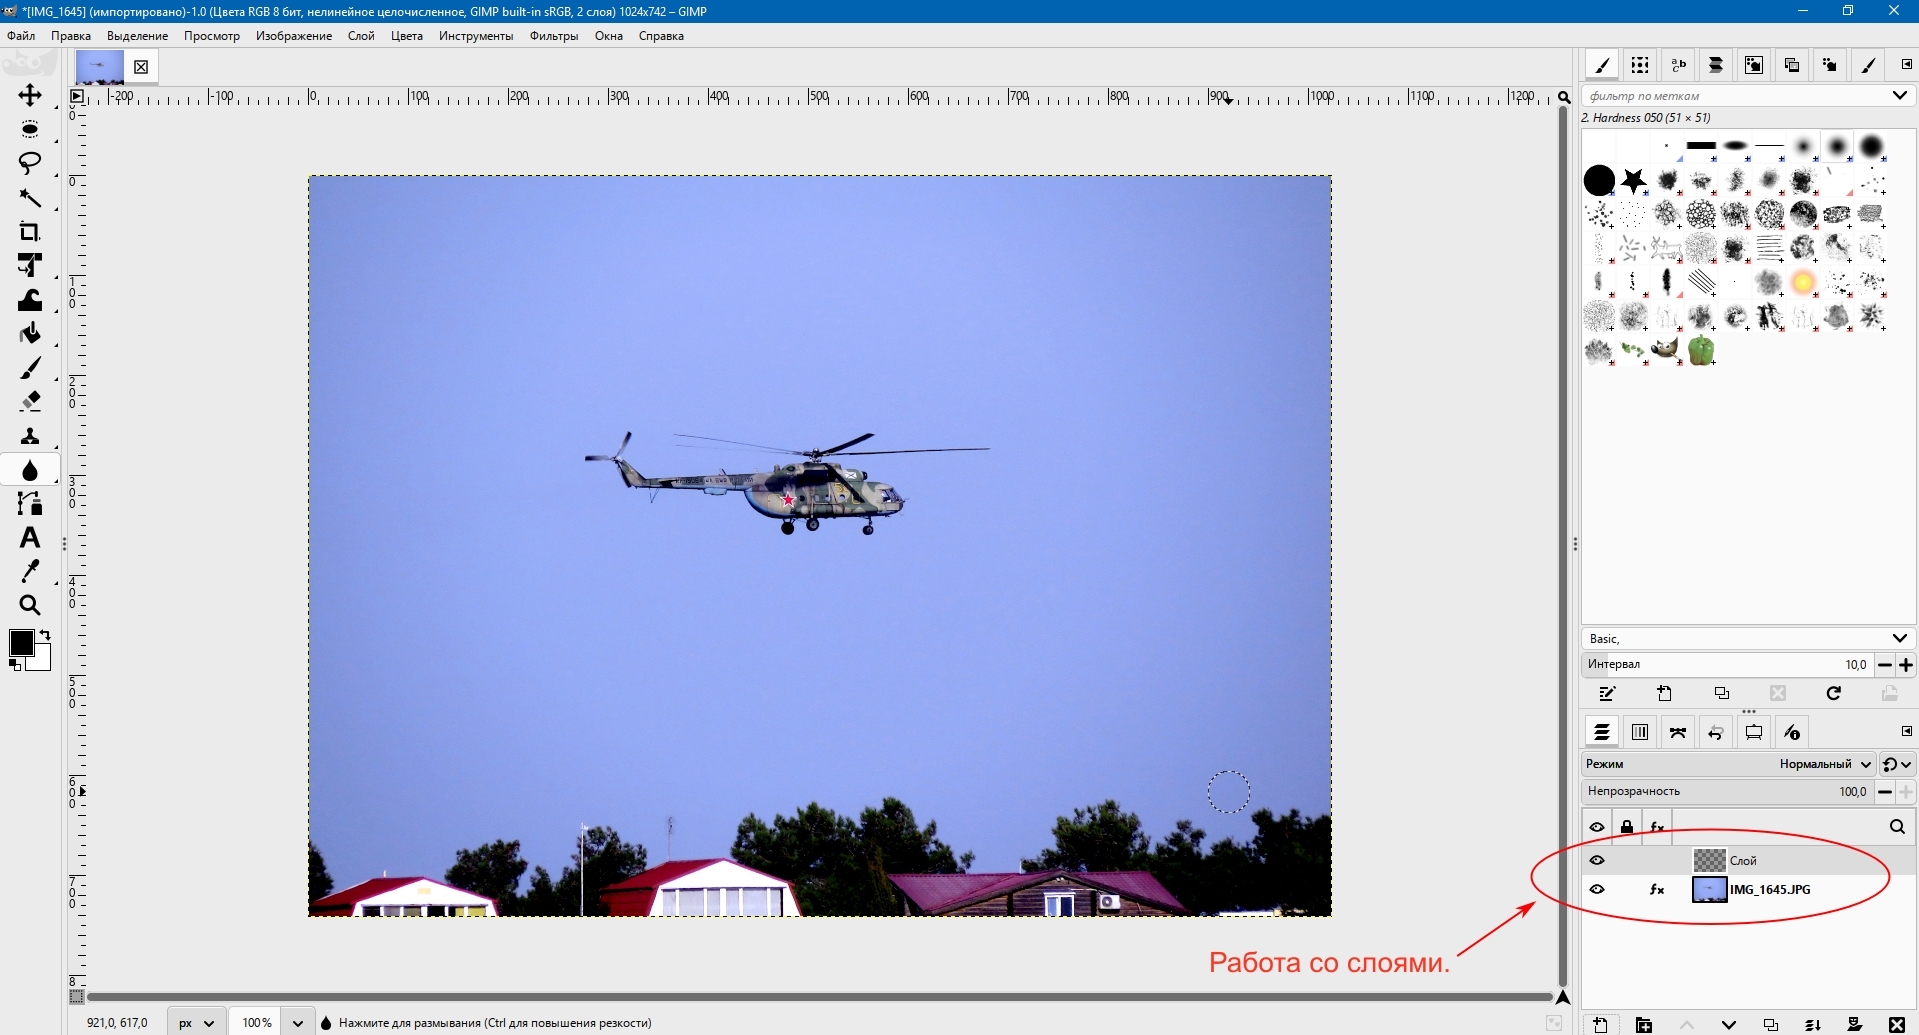Select the Move tool in toolbox
The width and height of the screenshot is (1919, 1035).
coord(30,96)
